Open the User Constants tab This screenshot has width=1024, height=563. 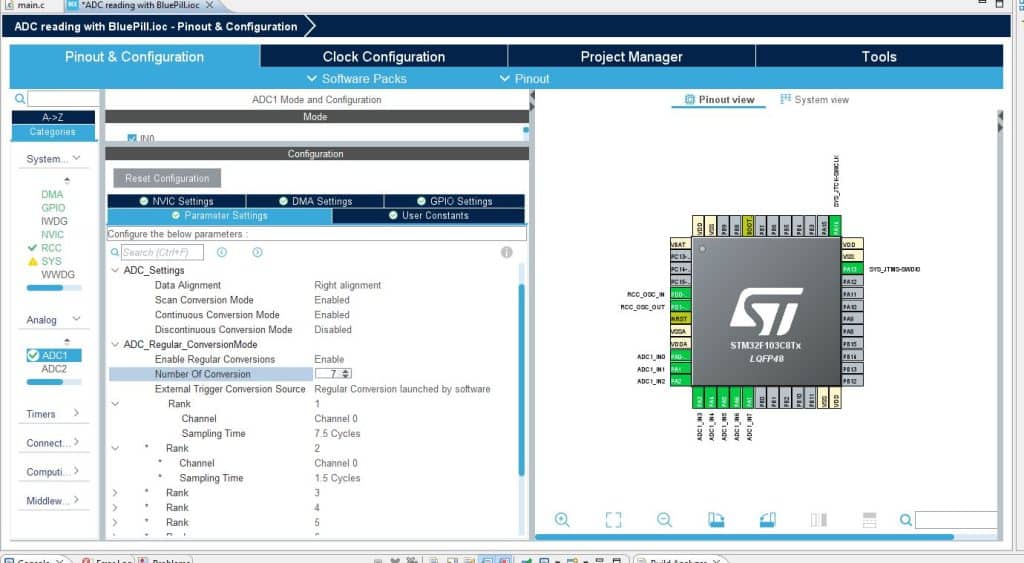(428, 216)
